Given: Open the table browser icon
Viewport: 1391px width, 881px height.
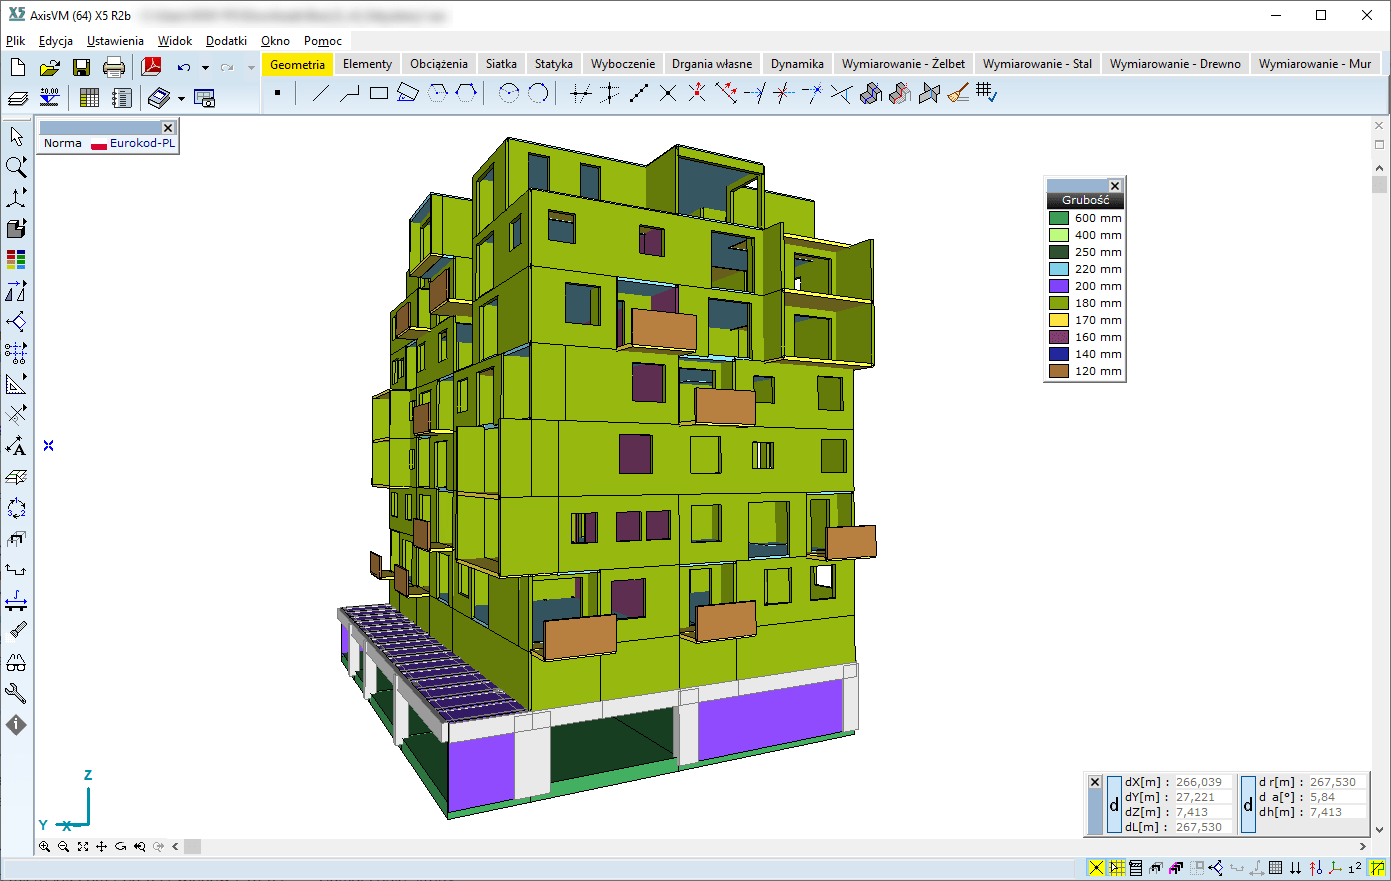Looking at the screenshot, I should [x=89, y=98].
